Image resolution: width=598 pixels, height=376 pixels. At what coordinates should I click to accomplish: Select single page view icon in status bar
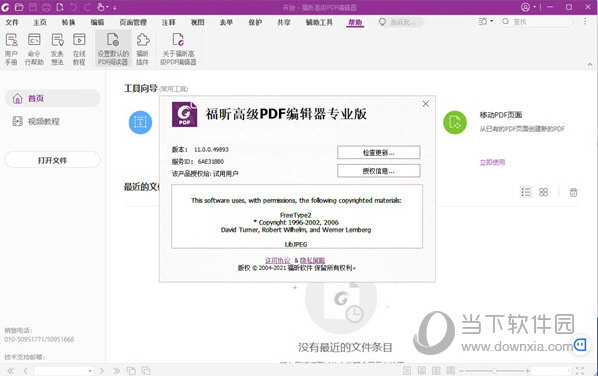pyautogui.click(x=407, y=371)
